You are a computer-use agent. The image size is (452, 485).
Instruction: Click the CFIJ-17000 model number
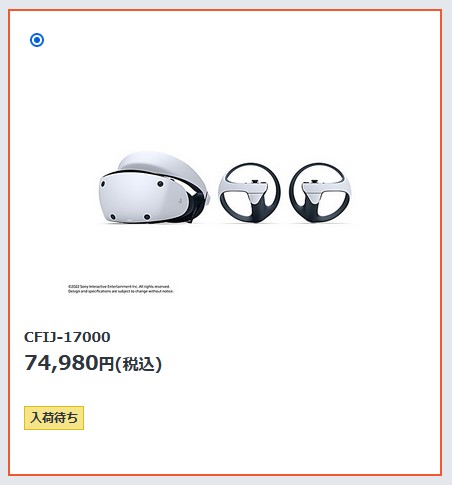tap(67, 337)
